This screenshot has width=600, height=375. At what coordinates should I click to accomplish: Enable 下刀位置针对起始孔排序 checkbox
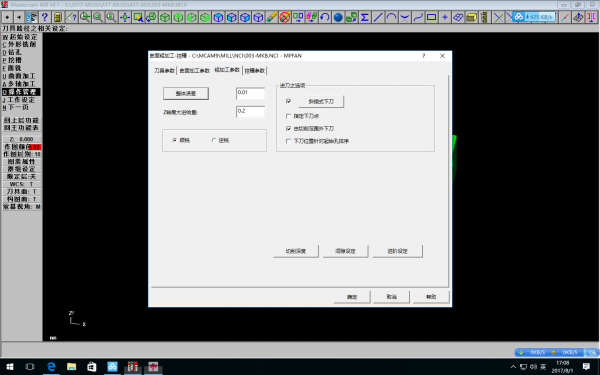tap(289, 141)
